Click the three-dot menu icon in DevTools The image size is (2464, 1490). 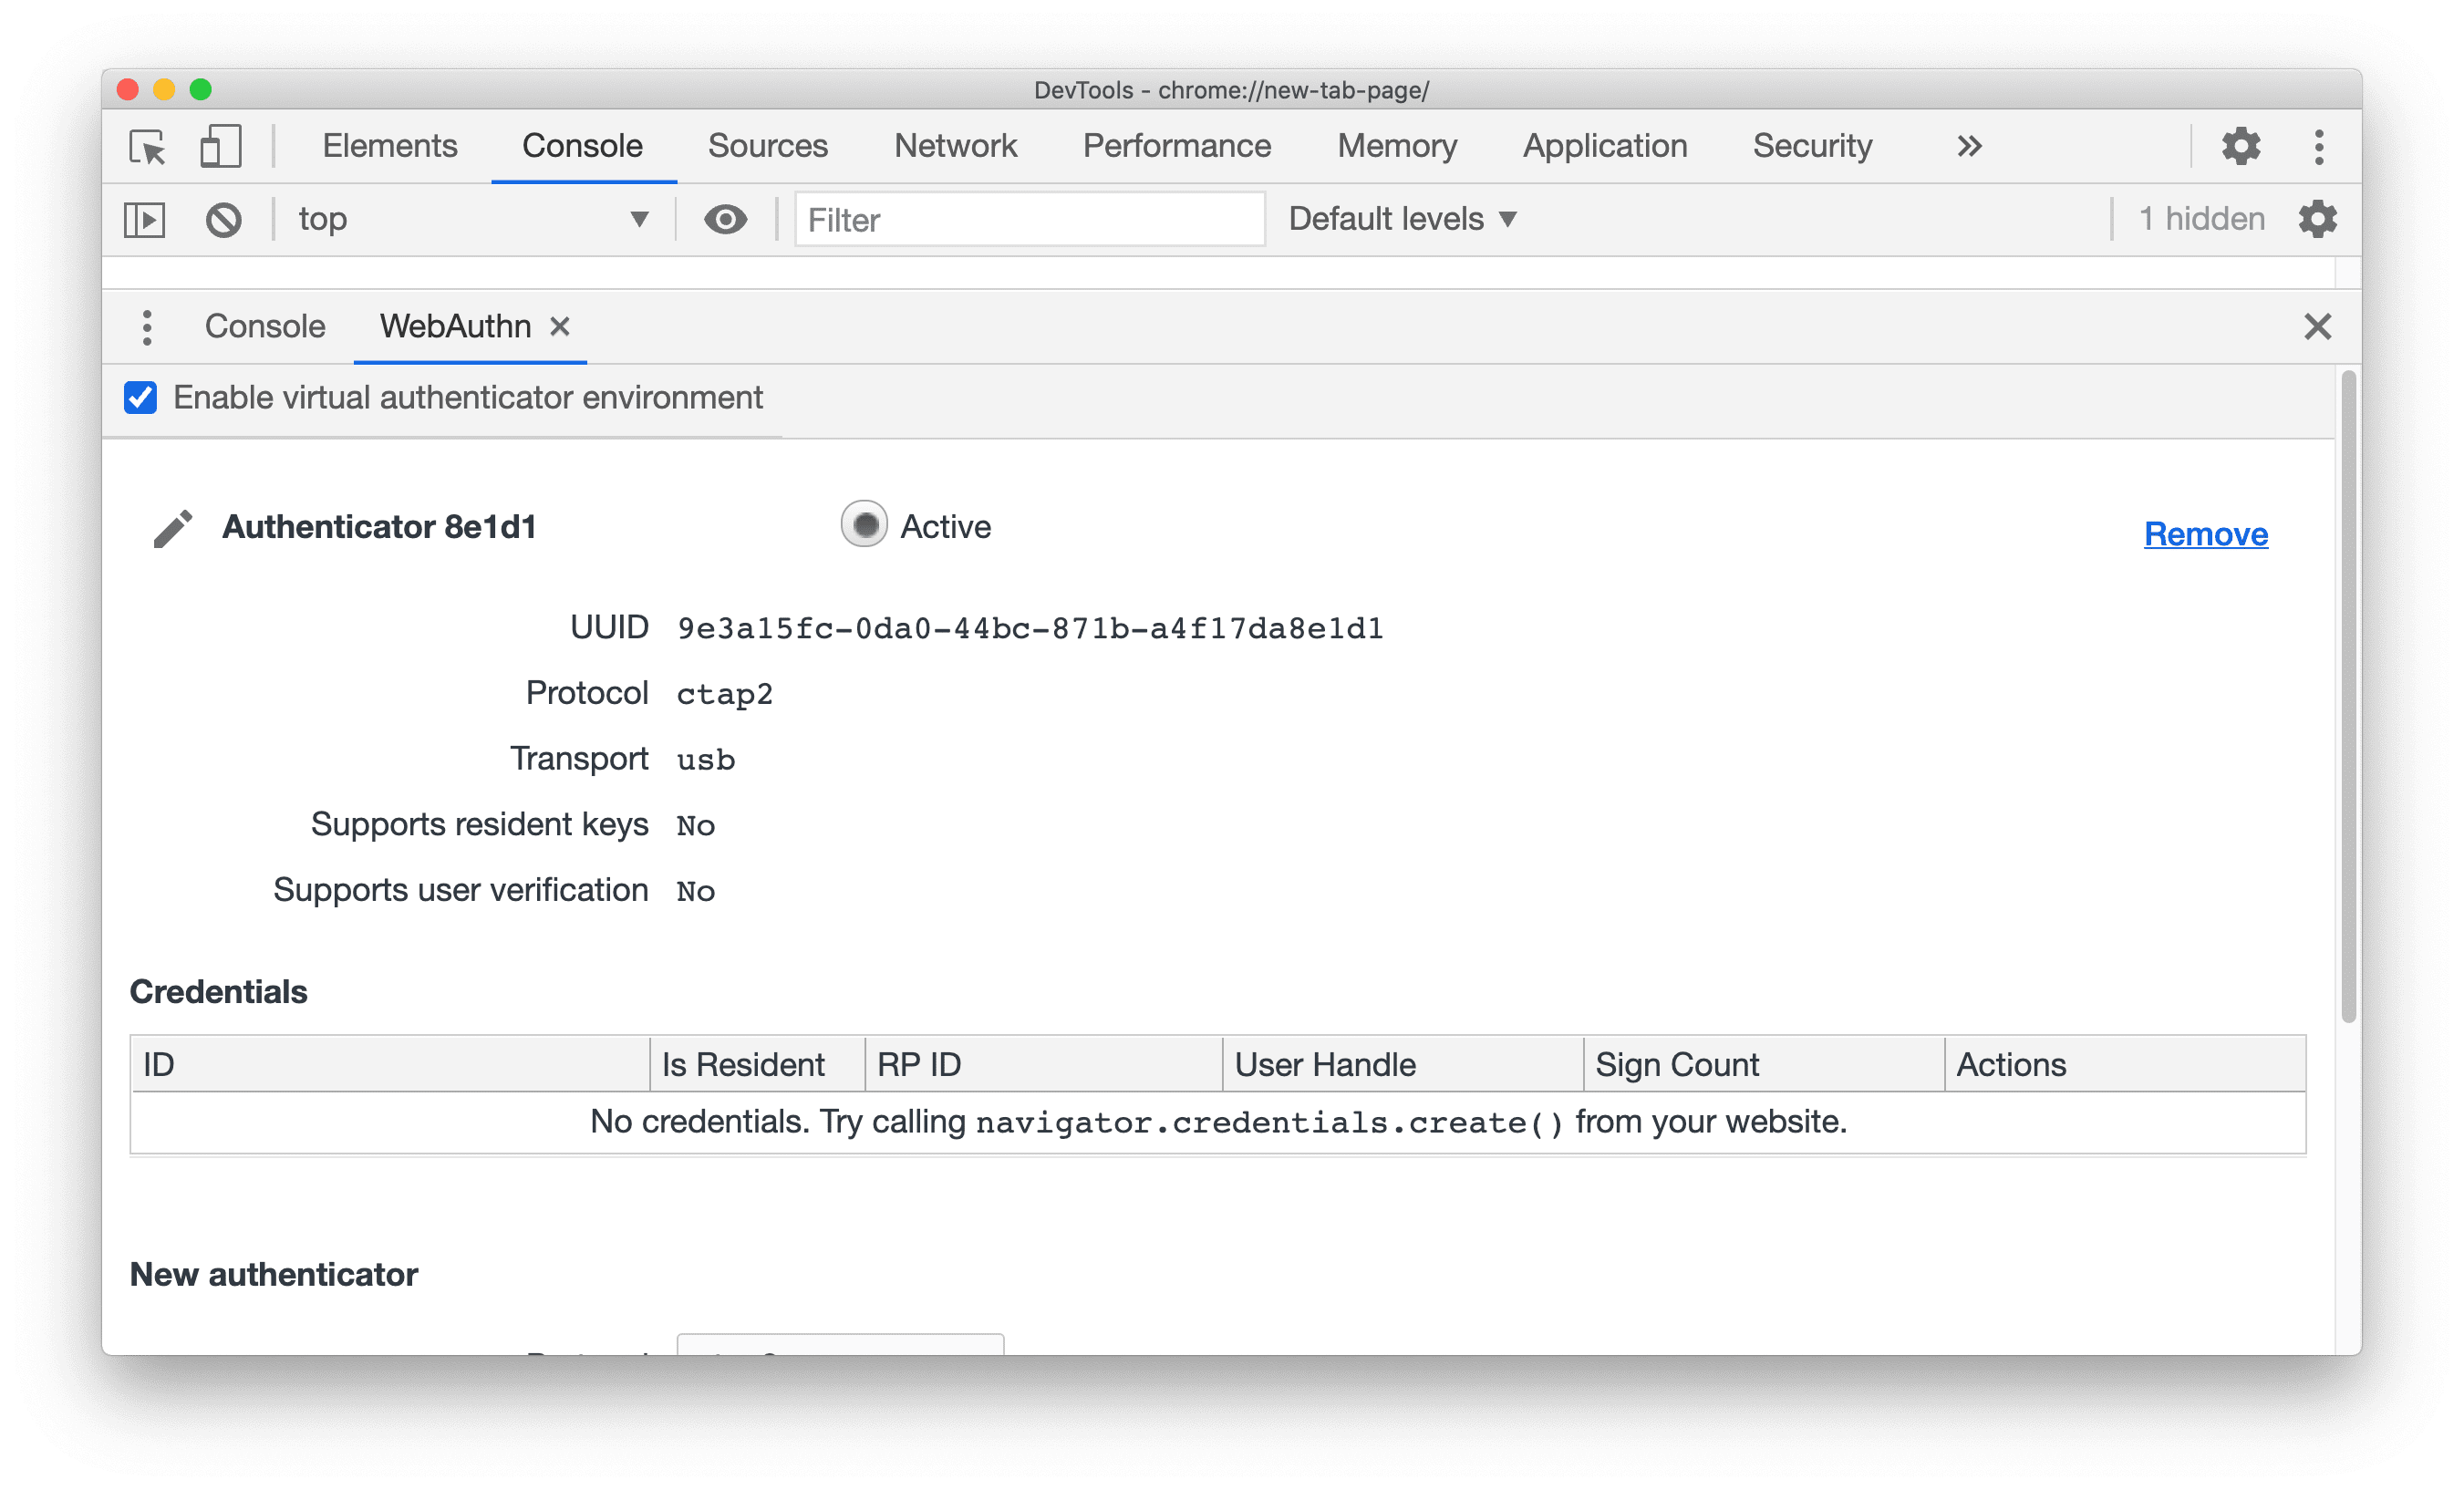point(2320,148)
